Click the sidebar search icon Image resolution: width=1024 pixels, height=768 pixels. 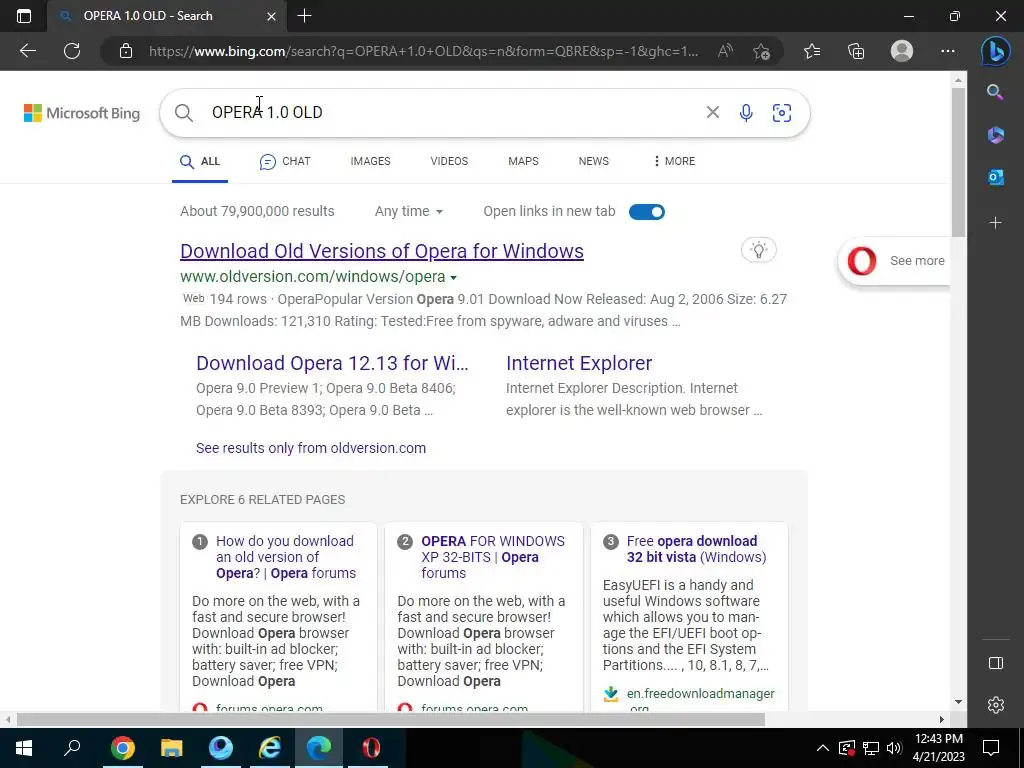[x=995, y=92]
